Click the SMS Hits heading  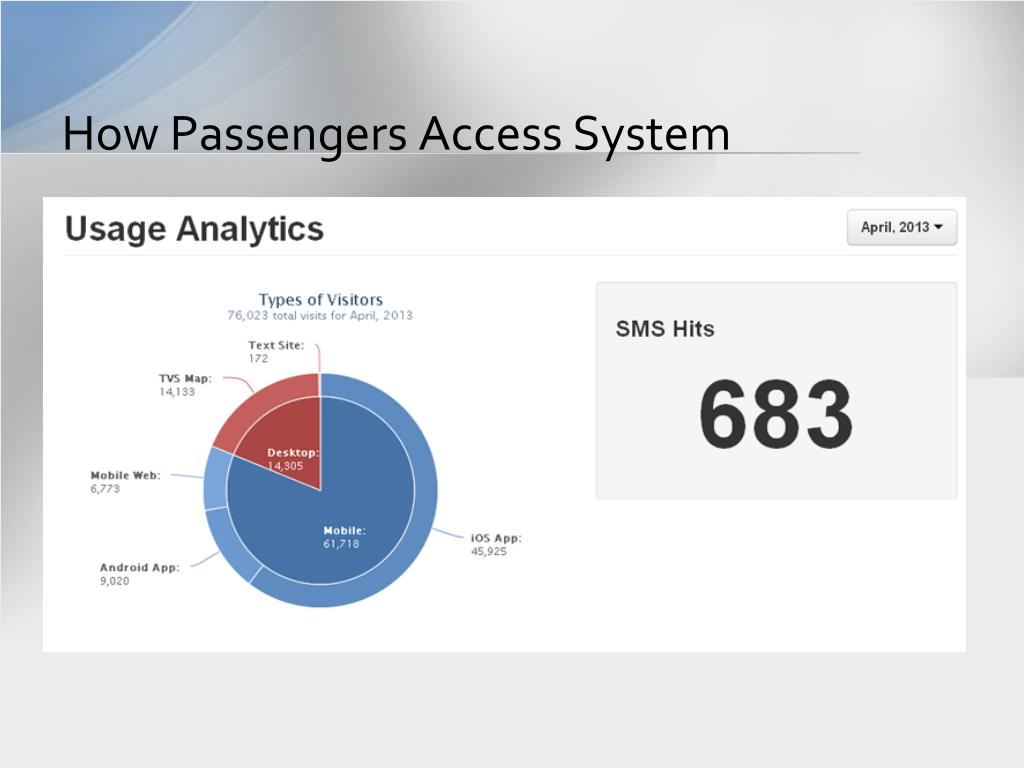[665, 329]
